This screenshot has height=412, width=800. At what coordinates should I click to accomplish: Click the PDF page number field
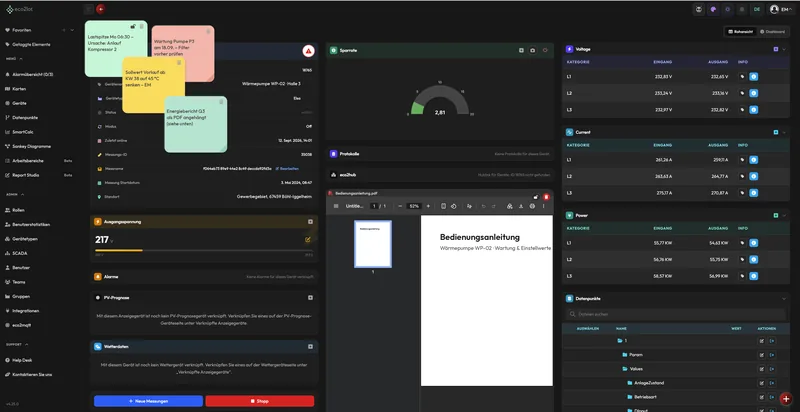374,206
